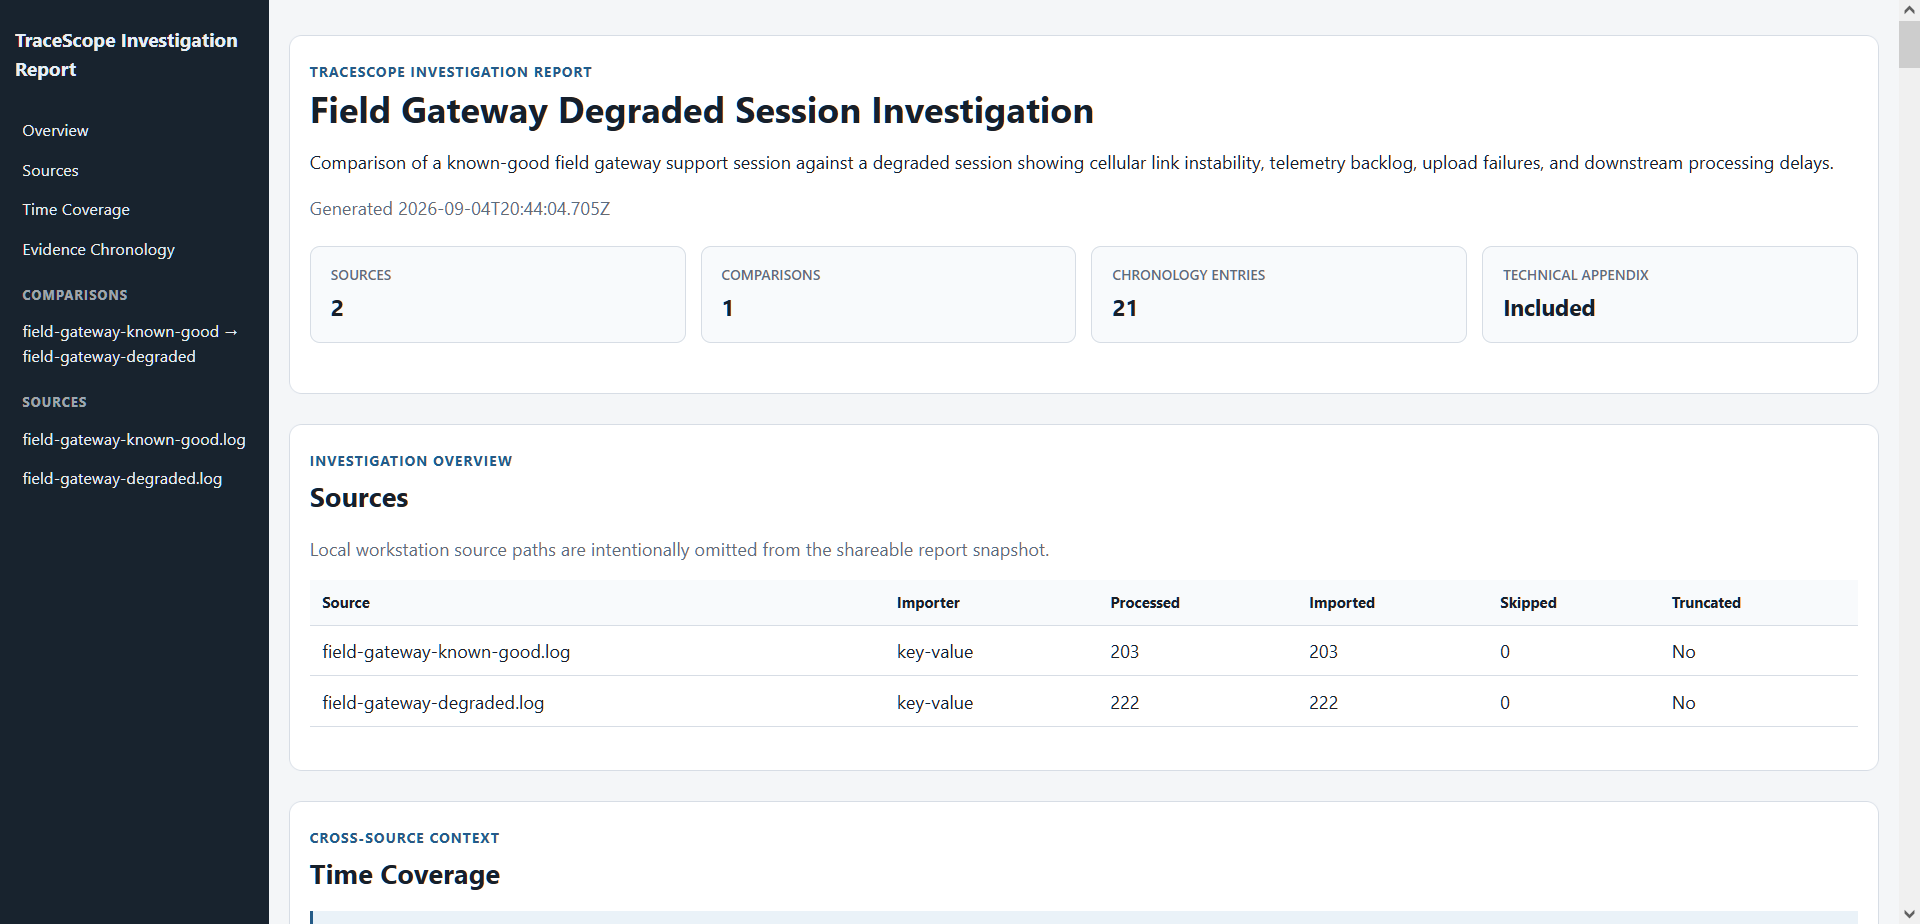
Task: Click Truncated 'No' in the degraded row
Action: (x=1684, y=703)
